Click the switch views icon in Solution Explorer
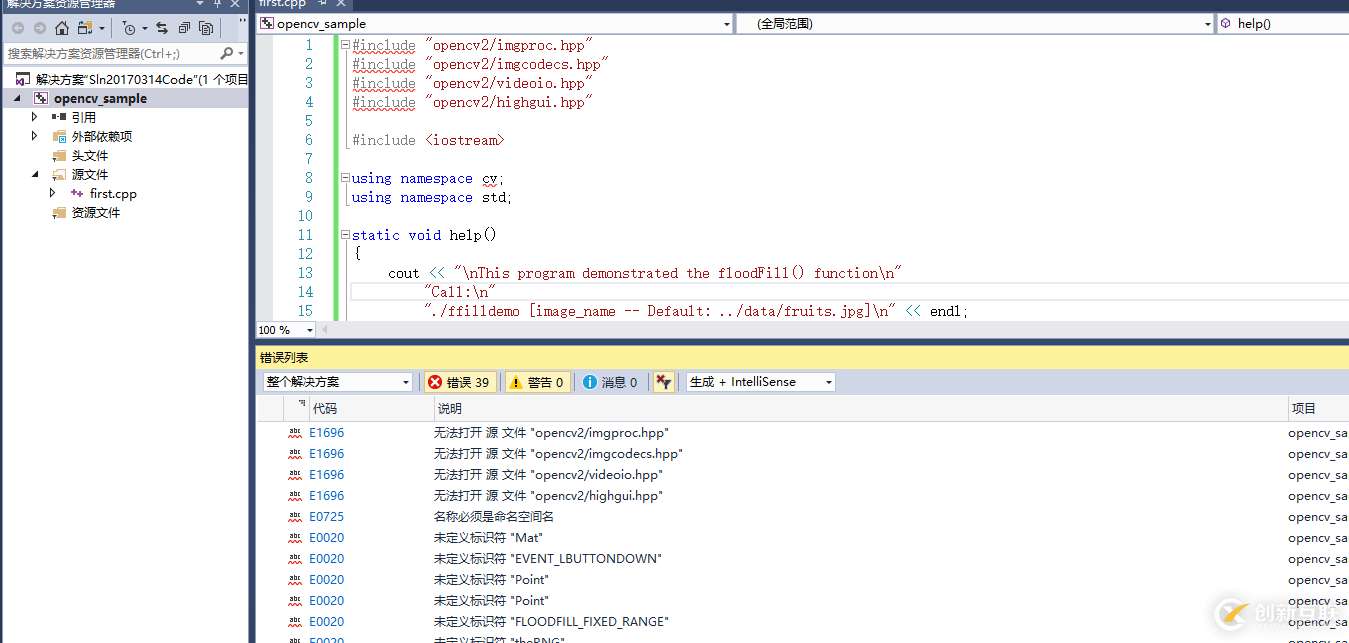Image resolution: width=1349 pixels, height=643 pixels. click(x=86, y=28)
